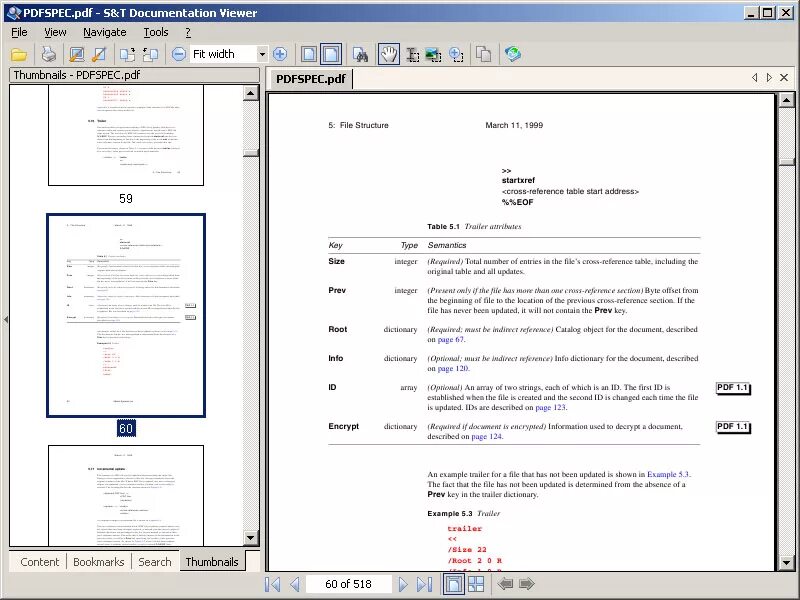
Task: Click document scrollbar down arrow
Action: point(786,563)
